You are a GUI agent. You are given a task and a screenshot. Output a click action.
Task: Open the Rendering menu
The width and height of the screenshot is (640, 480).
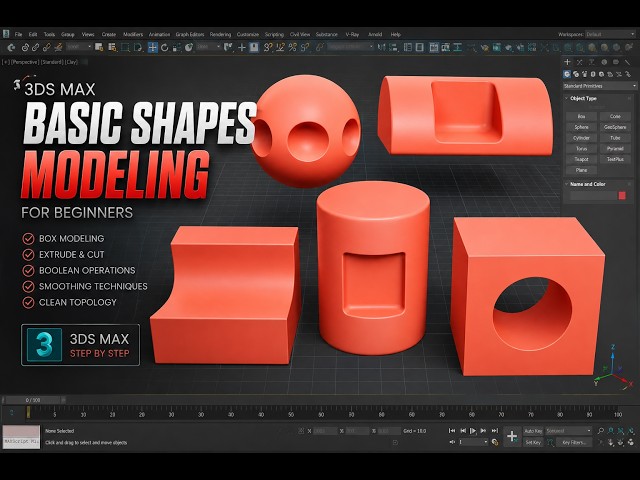pyautogui.click(x=220, y=34)
